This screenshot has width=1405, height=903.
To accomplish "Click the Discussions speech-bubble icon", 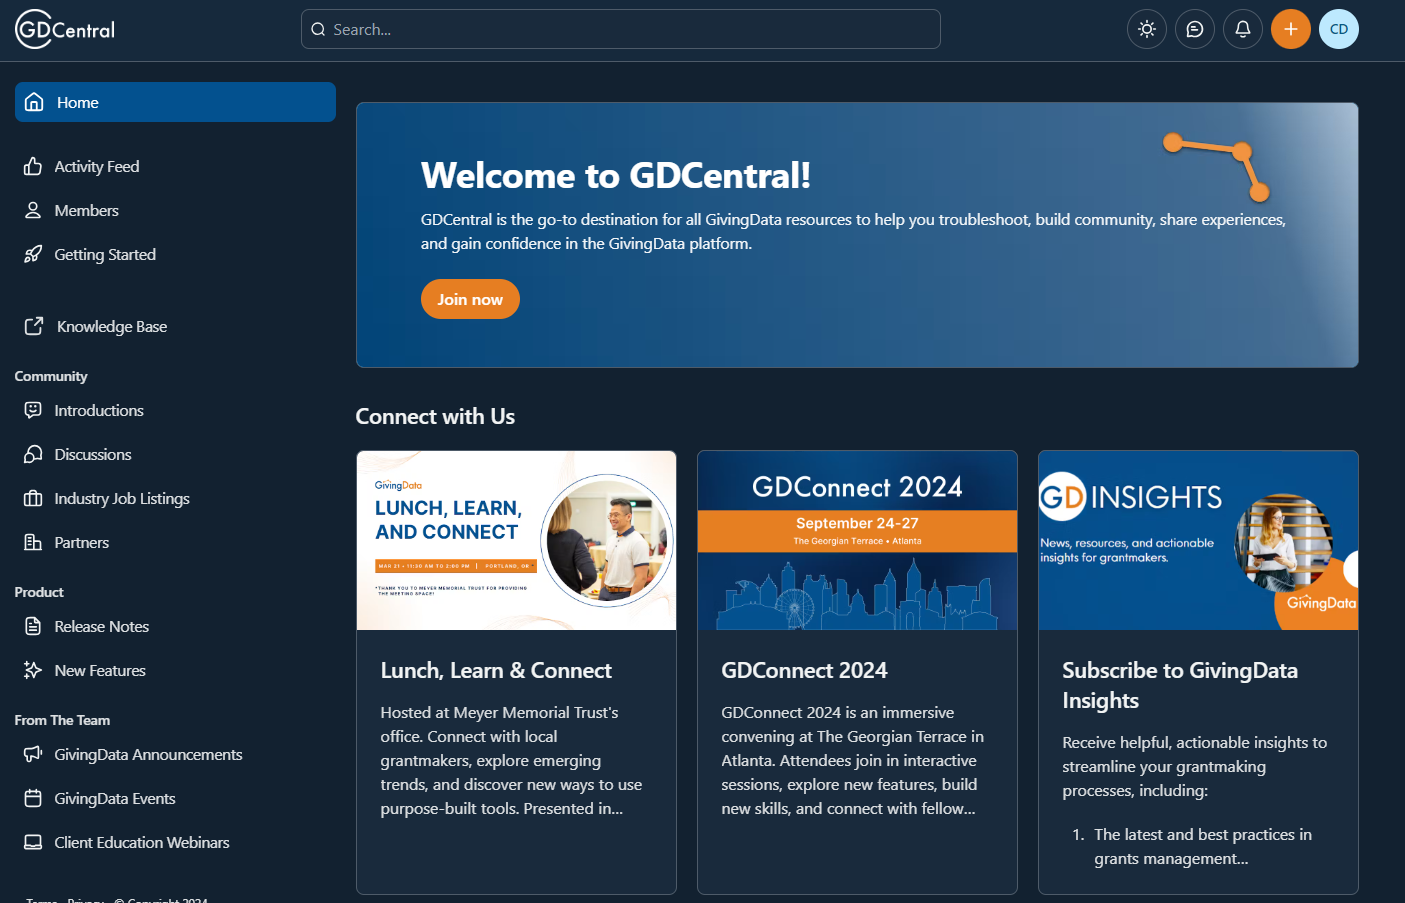I will [31, 454].
